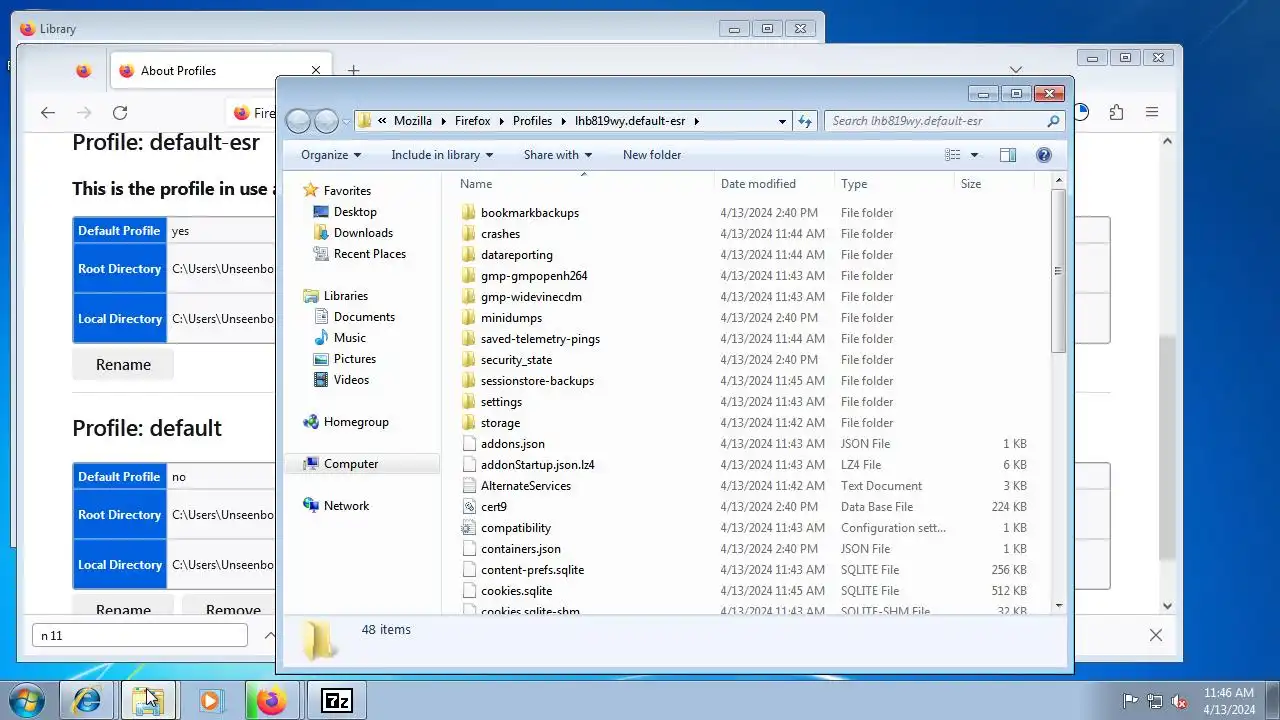
Task: Click the Explorer Back arrow button
Action: coord(298,121)
